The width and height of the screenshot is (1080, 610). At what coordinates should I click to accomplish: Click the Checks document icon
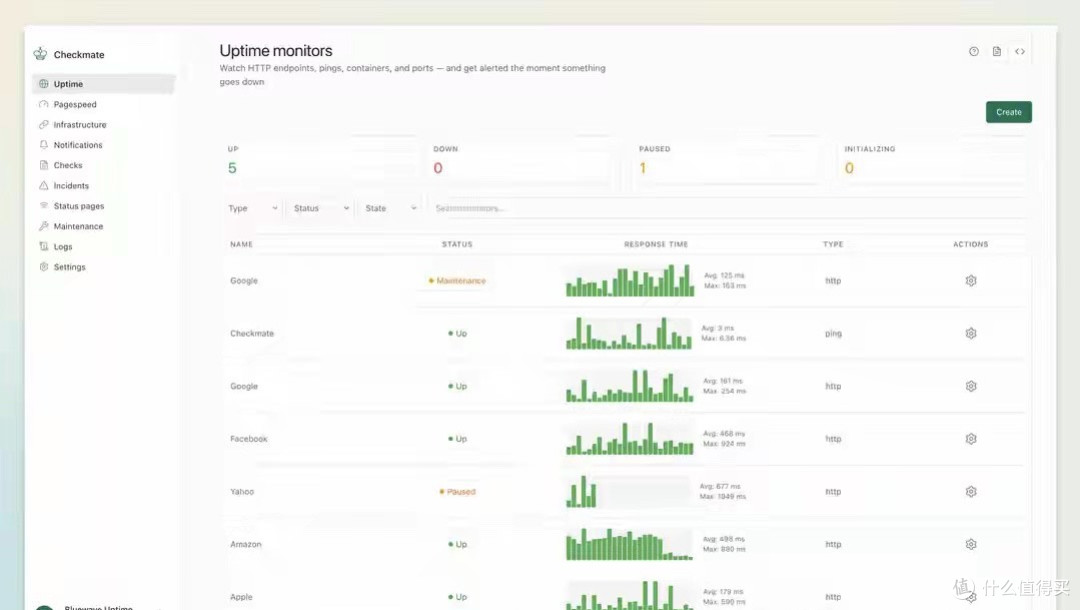43,165
